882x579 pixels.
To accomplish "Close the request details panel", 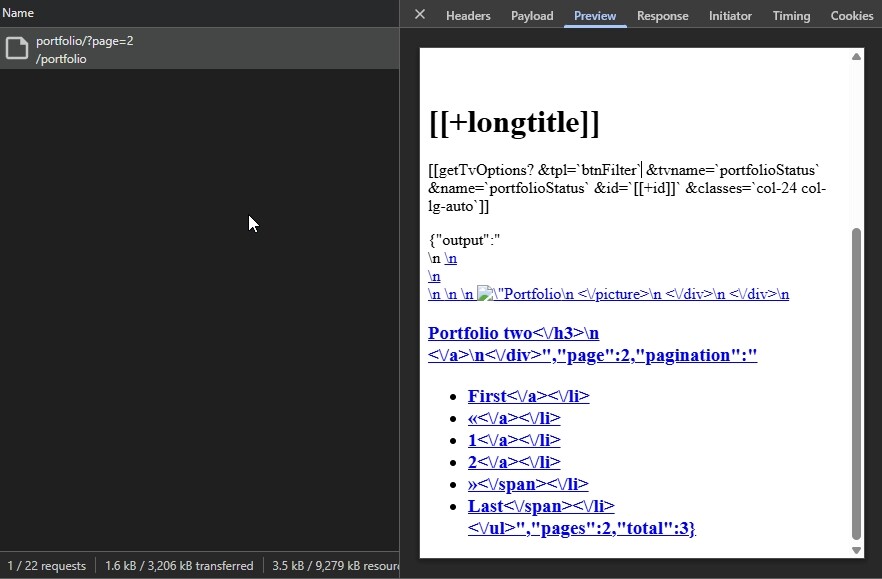I will [420, 15].
